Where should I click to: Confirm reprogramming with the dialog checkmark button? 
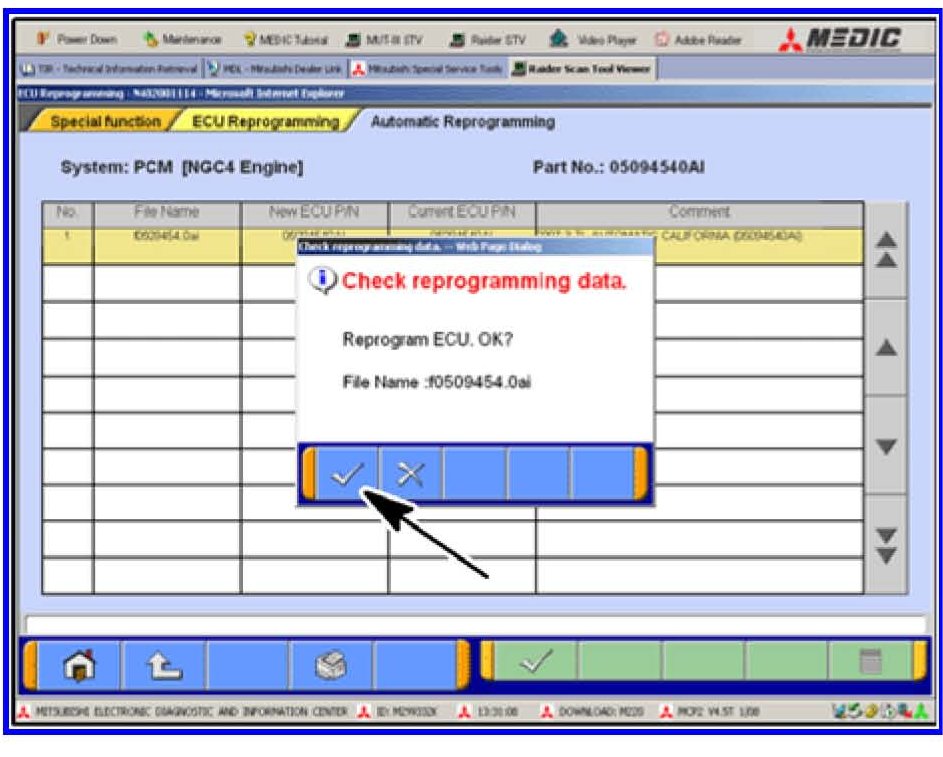pos(346,474)
